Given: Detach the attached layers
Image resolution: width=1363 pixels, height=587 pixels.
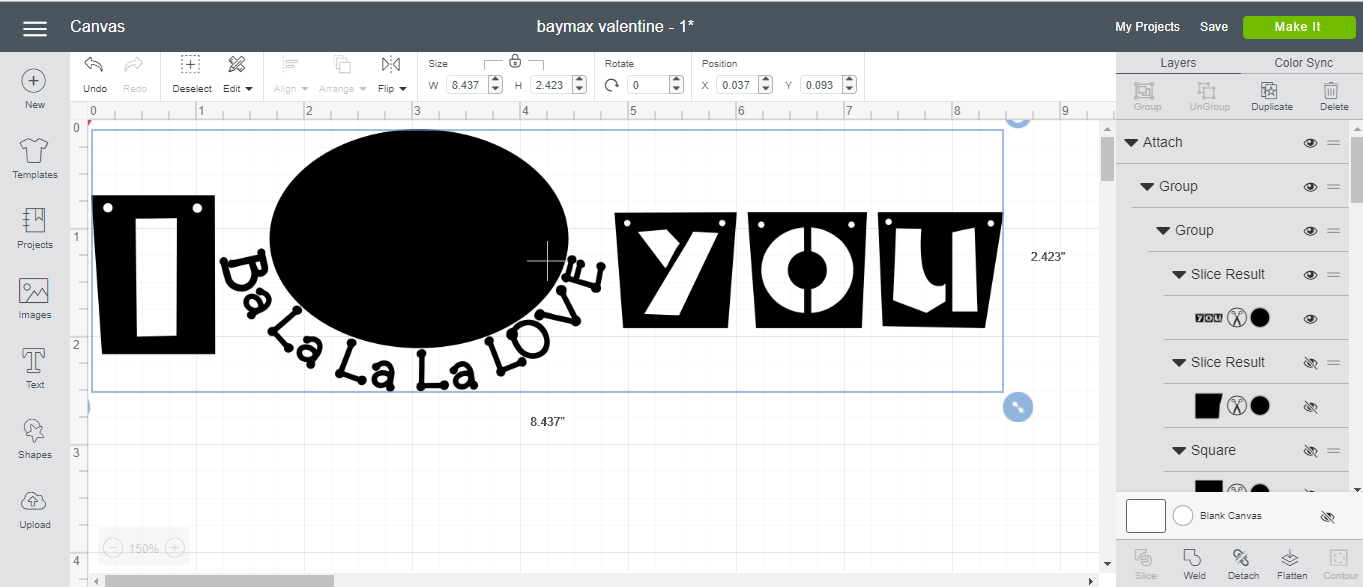Looking at the screenshot, I should coord(1243,564).
